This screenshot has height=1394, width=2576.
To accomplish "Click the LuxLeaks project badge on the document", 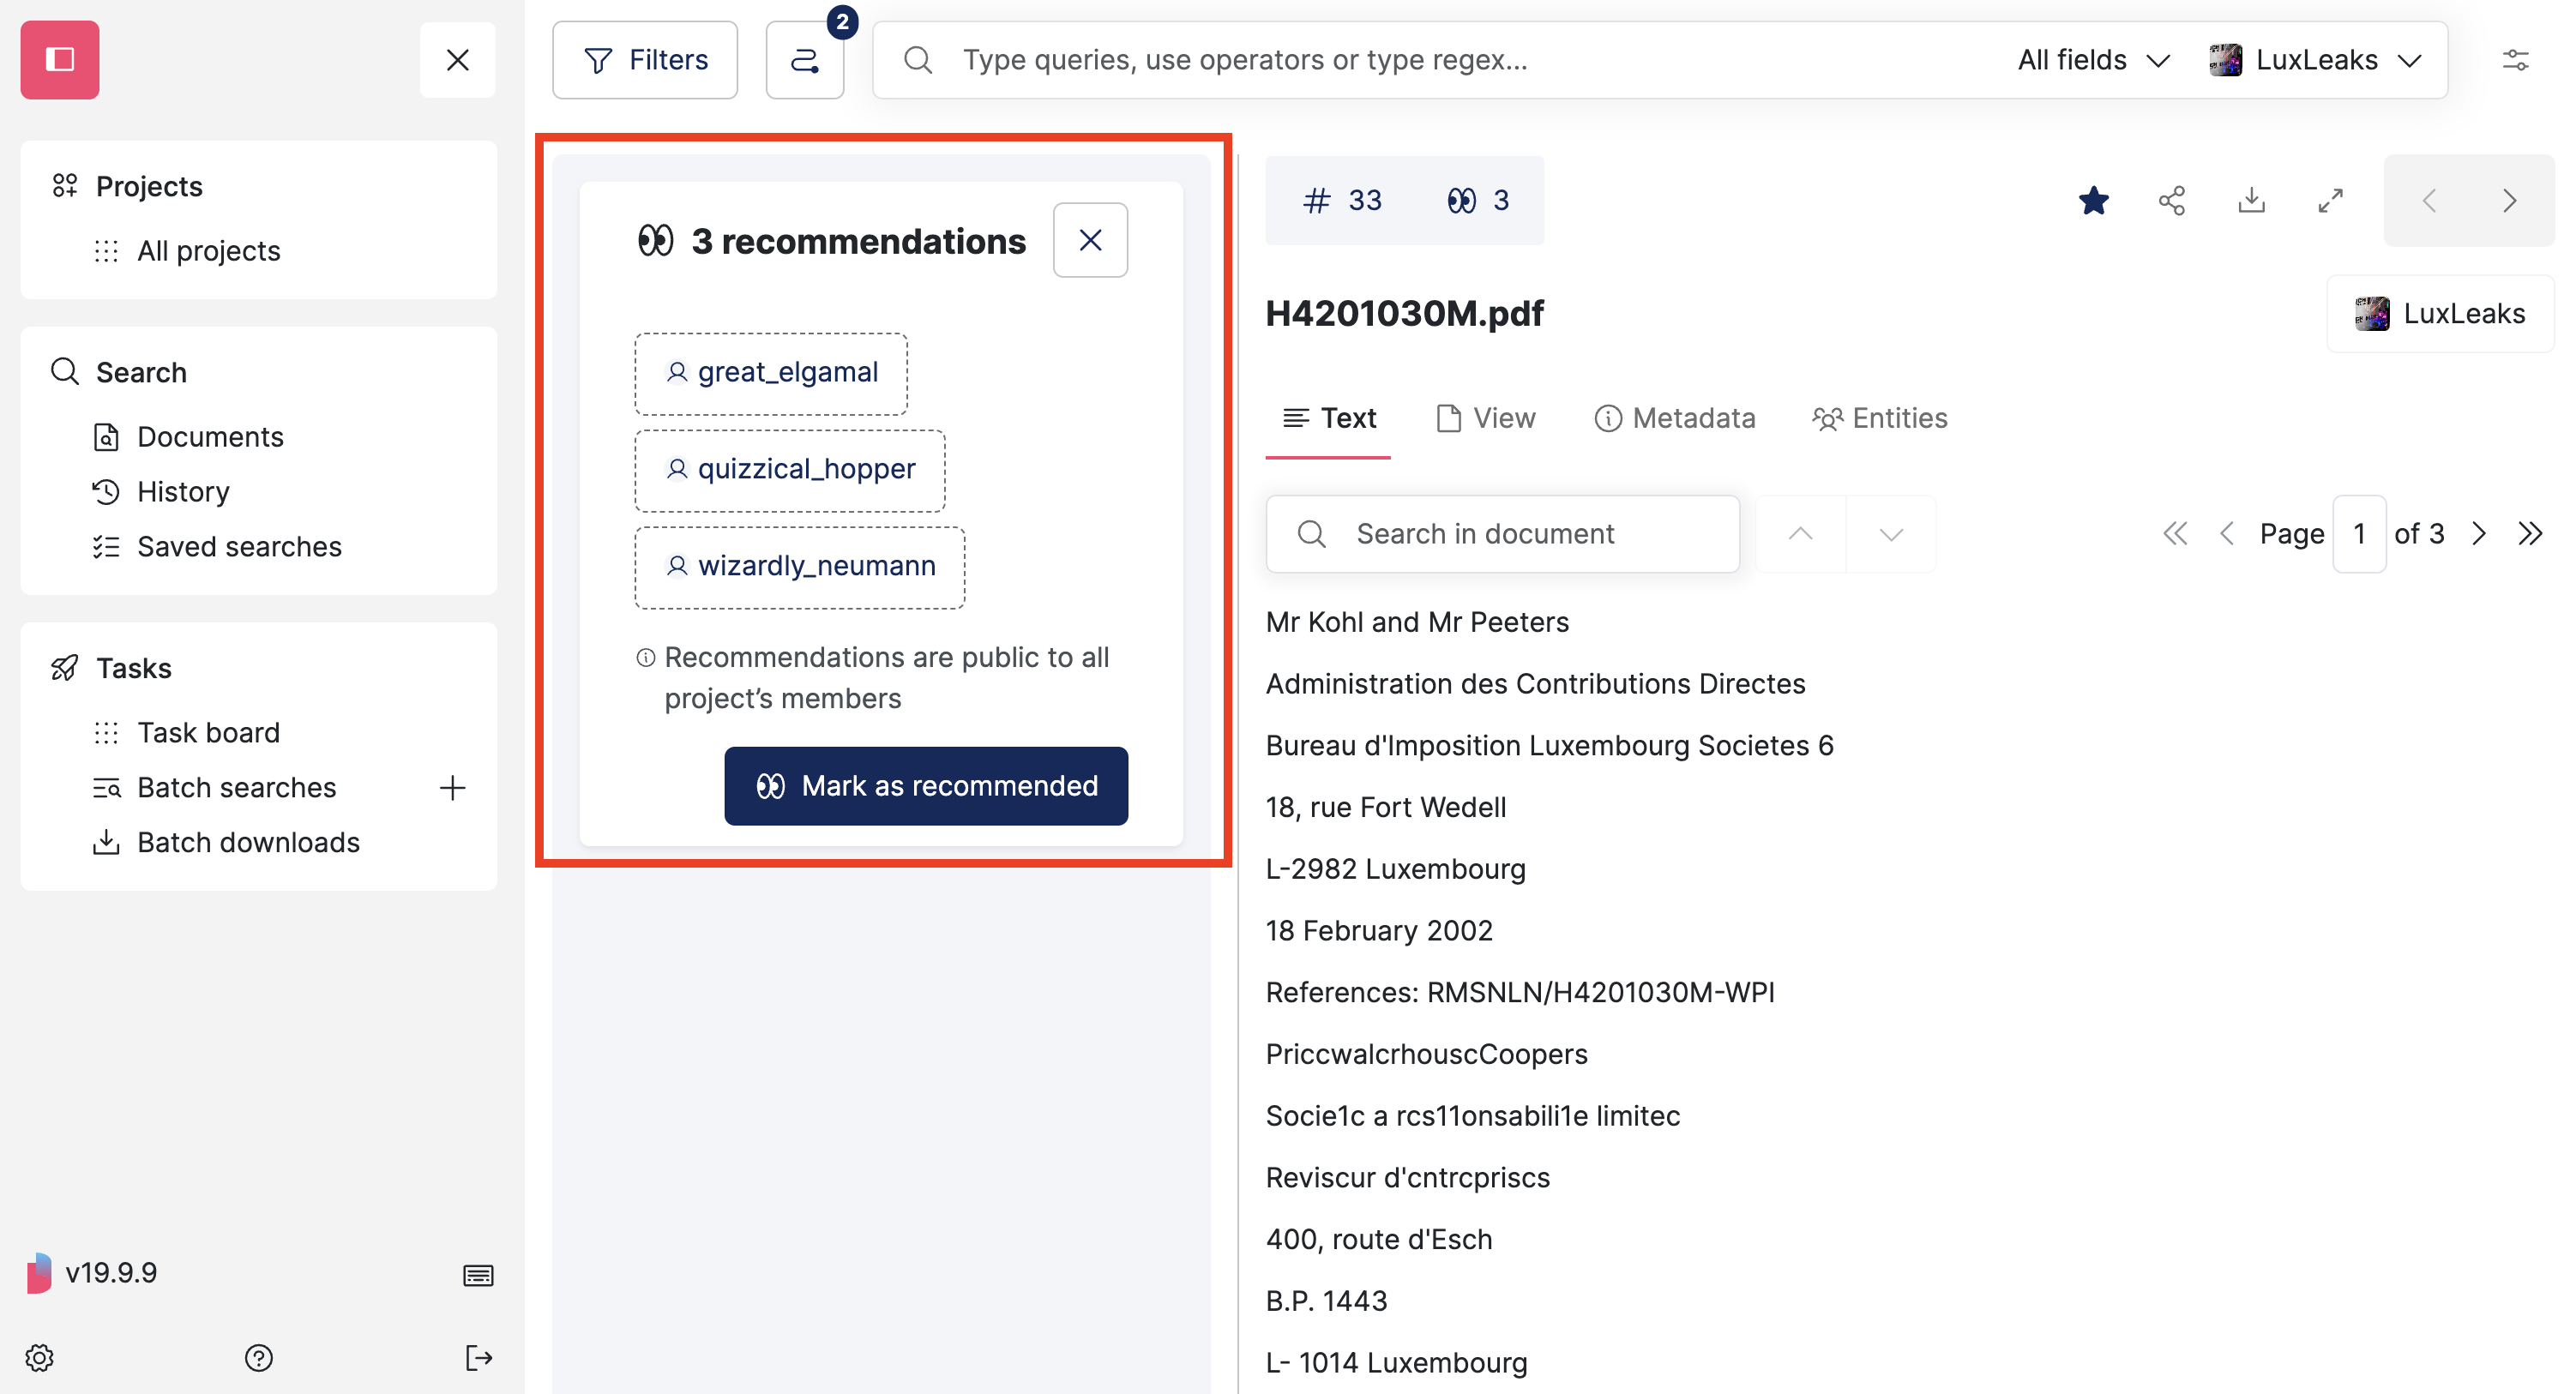I will pos(2440,314).
